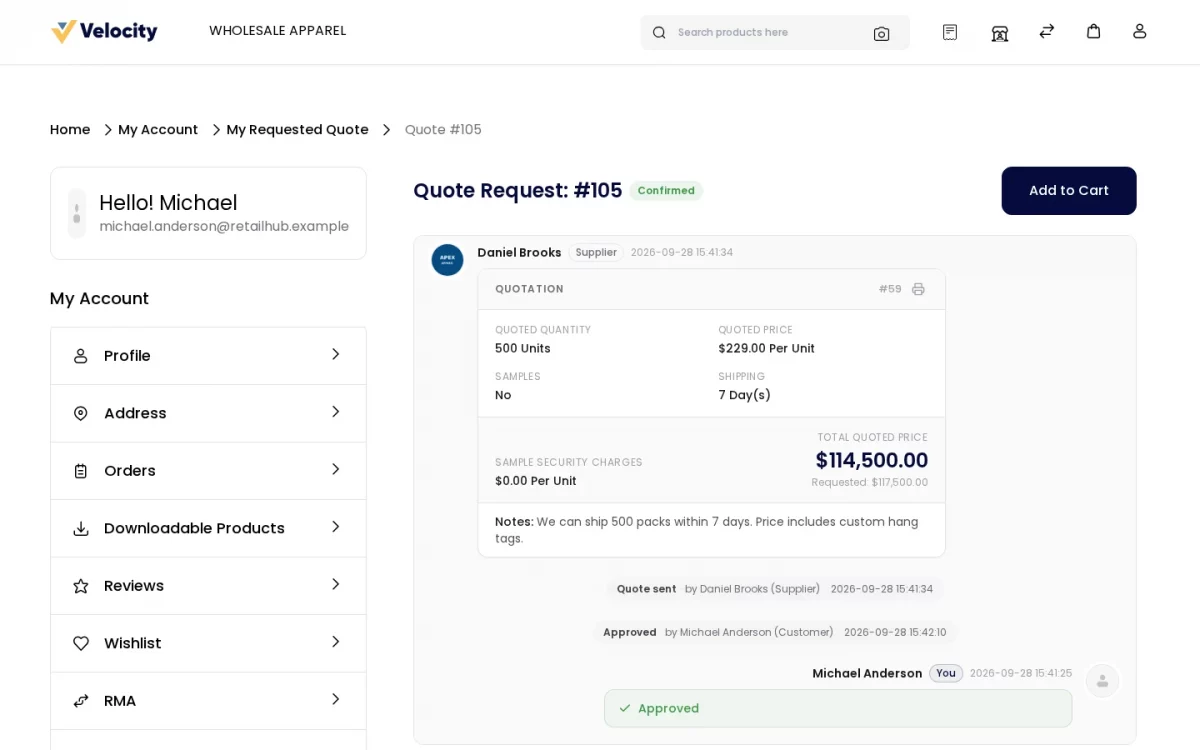The width and height of the screenshot is (1200, 750).
Task: Click the Add to Cart button
Action: click(1069, 191)
